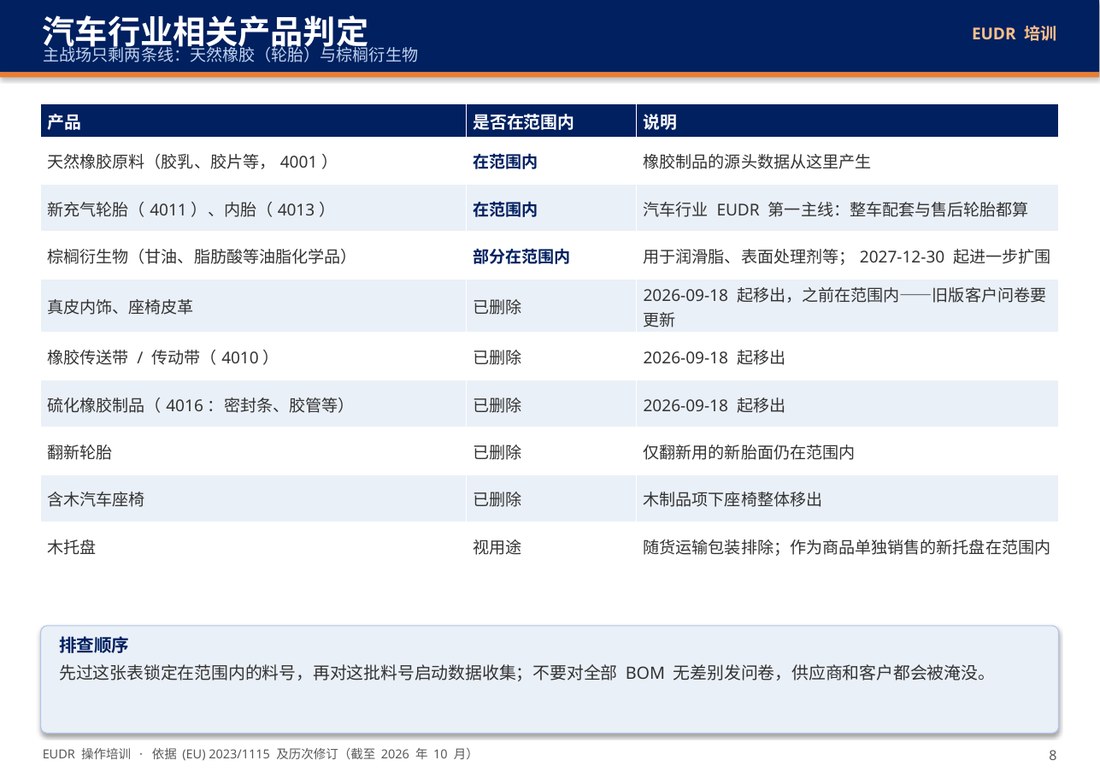Click the slide title 汽车行业相关产品判定

coord(205,30)
